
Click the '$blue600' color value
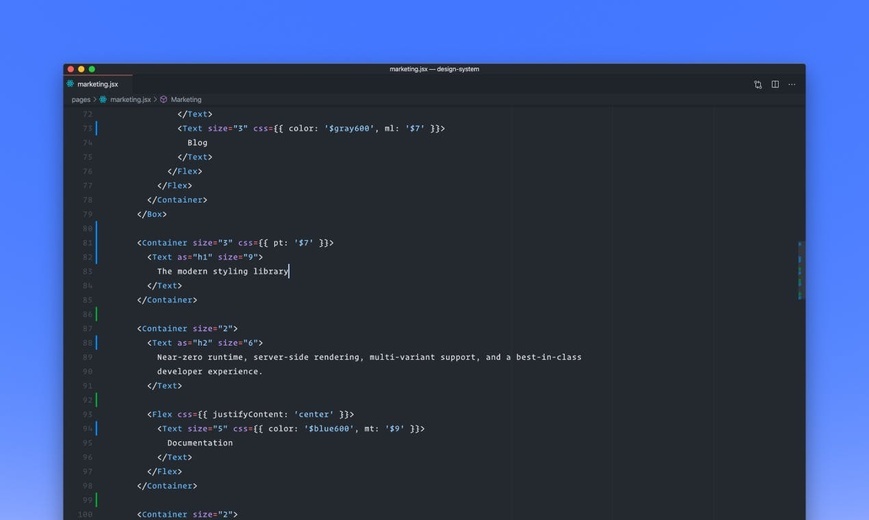(329, 429)
